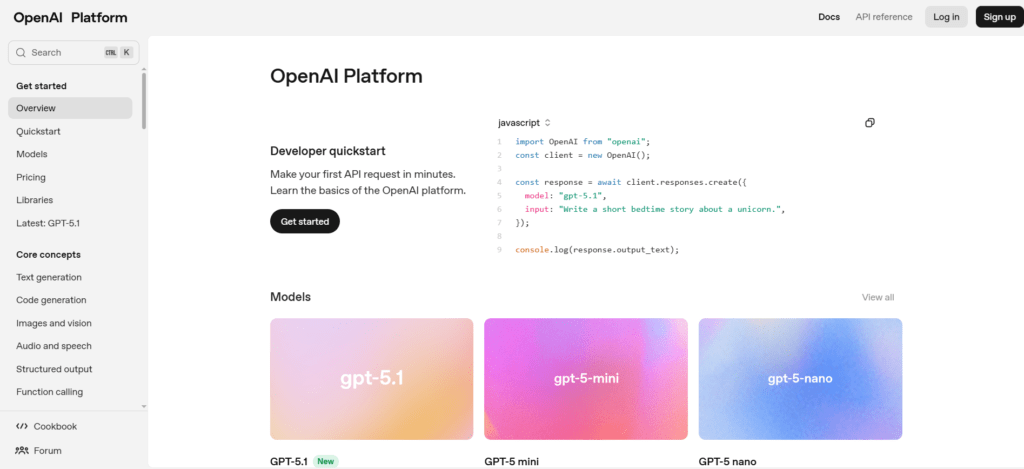This screenshot has width=1024, height=469.
Task: Click the copy code icon
Action: [869, 123]
